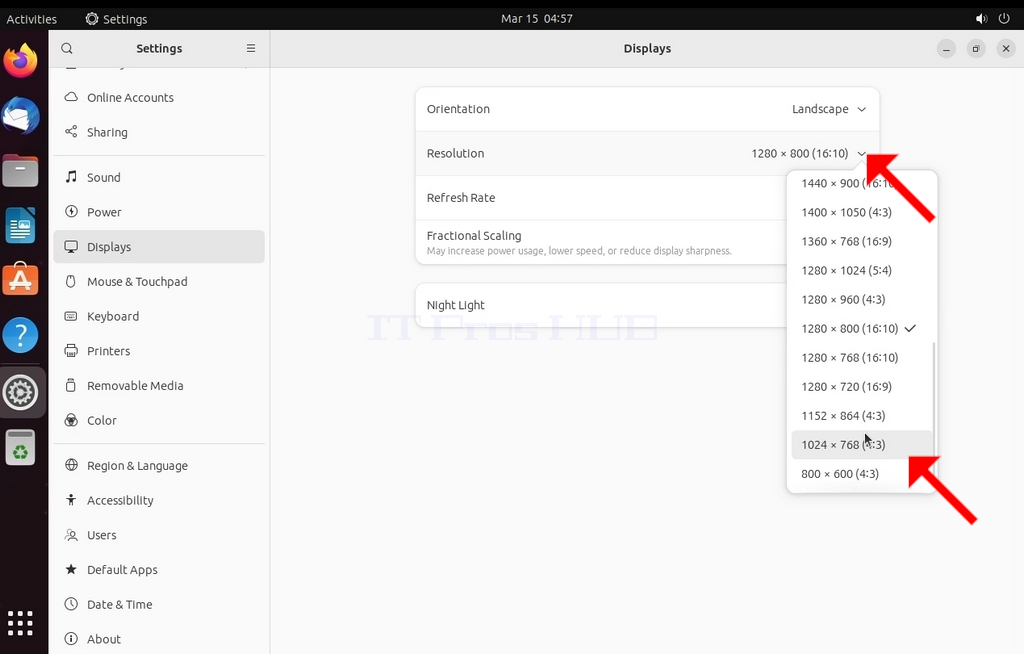Click the globe icon beside Region & Language

click(x=71, y=465)
